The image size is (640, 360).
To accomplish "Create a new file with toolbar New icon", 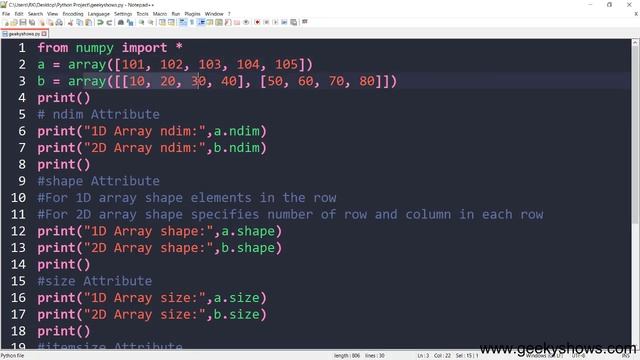I will (7, 22).
